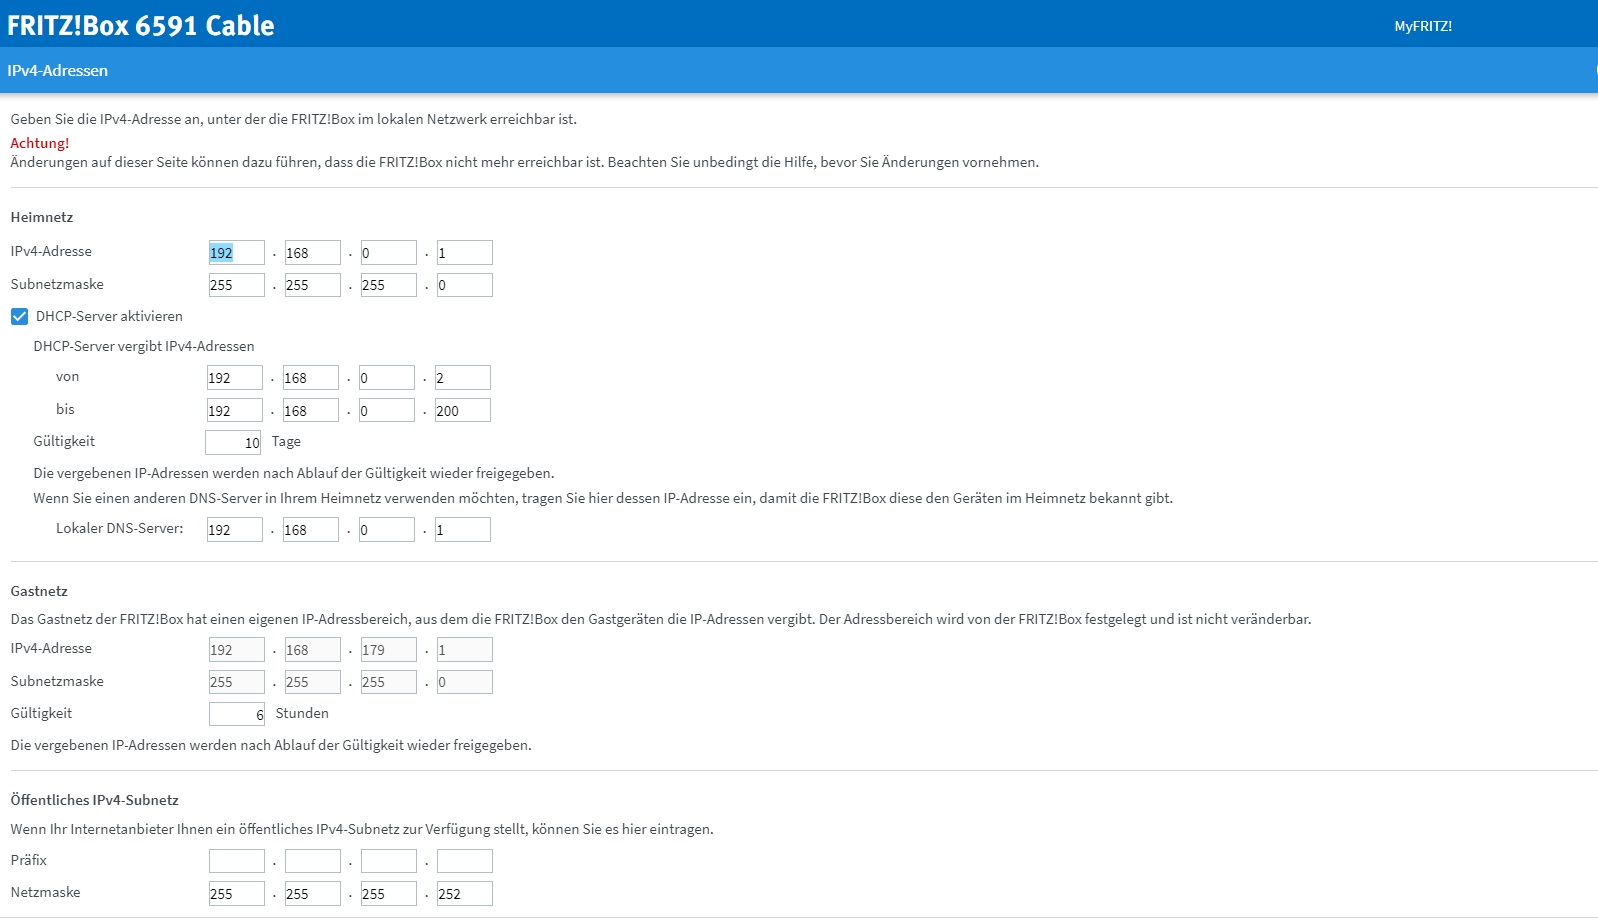1598x921 pixels.
Task: Click DHCP 'bis' last octet field 200
Action: [463, 410]
